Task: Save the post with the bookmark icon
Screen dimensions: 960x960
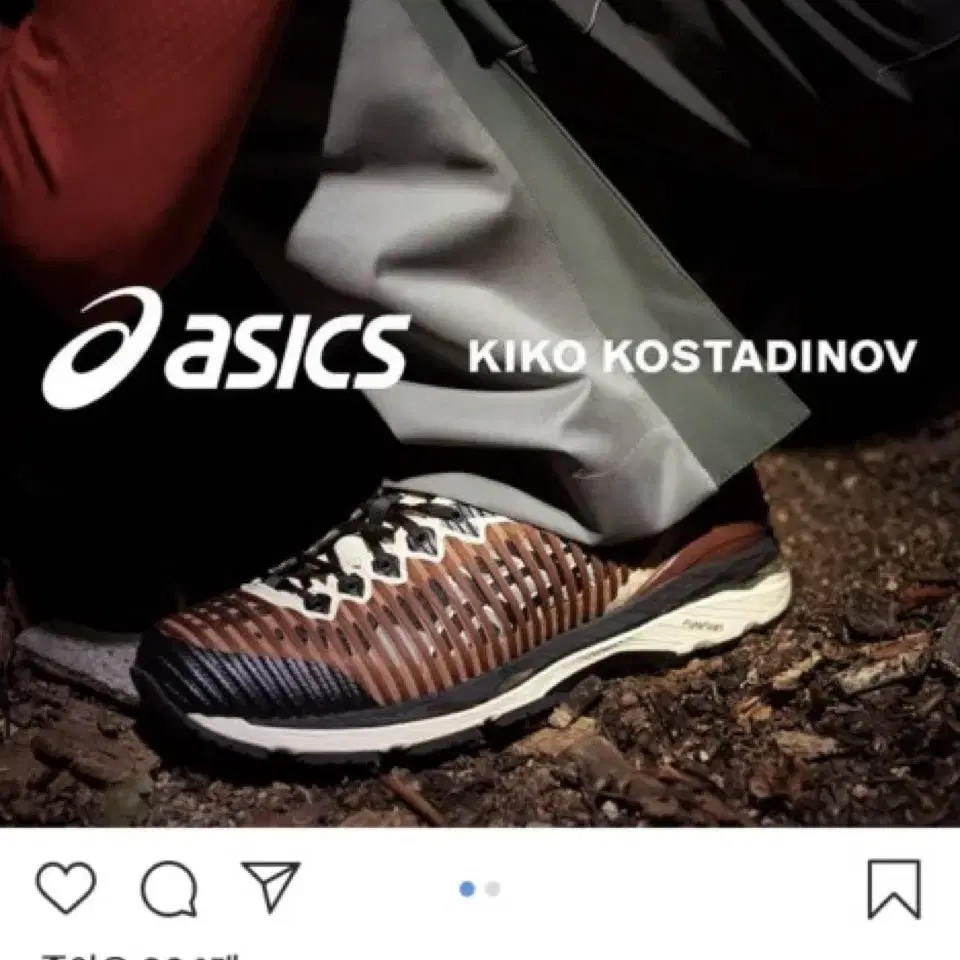Action: pyautogui.click(x=894, y=889)
